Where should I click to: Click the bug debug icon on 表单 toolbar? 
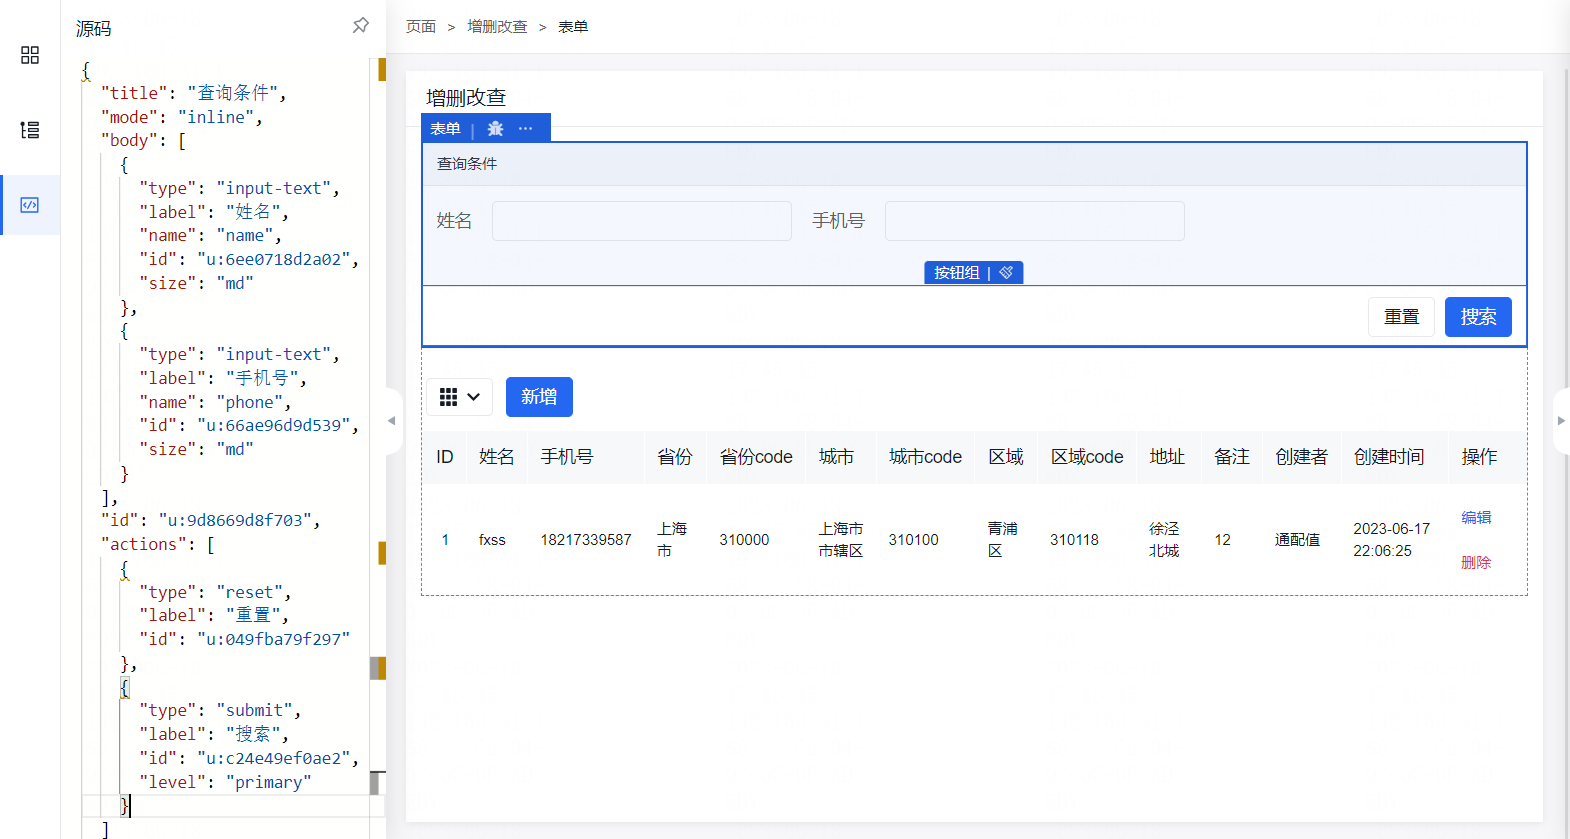click(495, 128)
